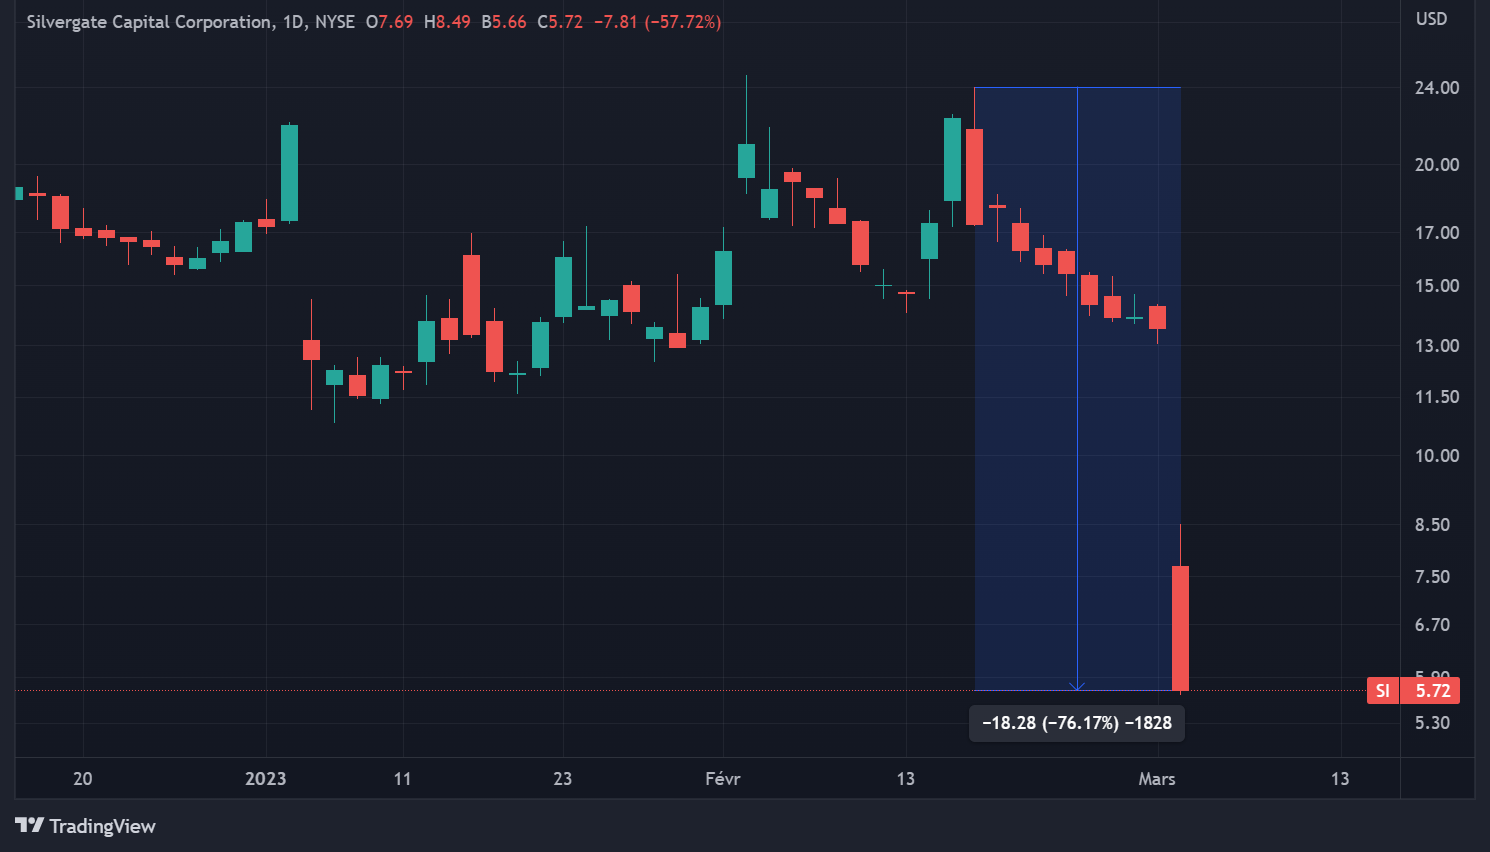Click the Févr label on time axis
The width and height of the screenshot is (1490, 852).
coord(722,779)
